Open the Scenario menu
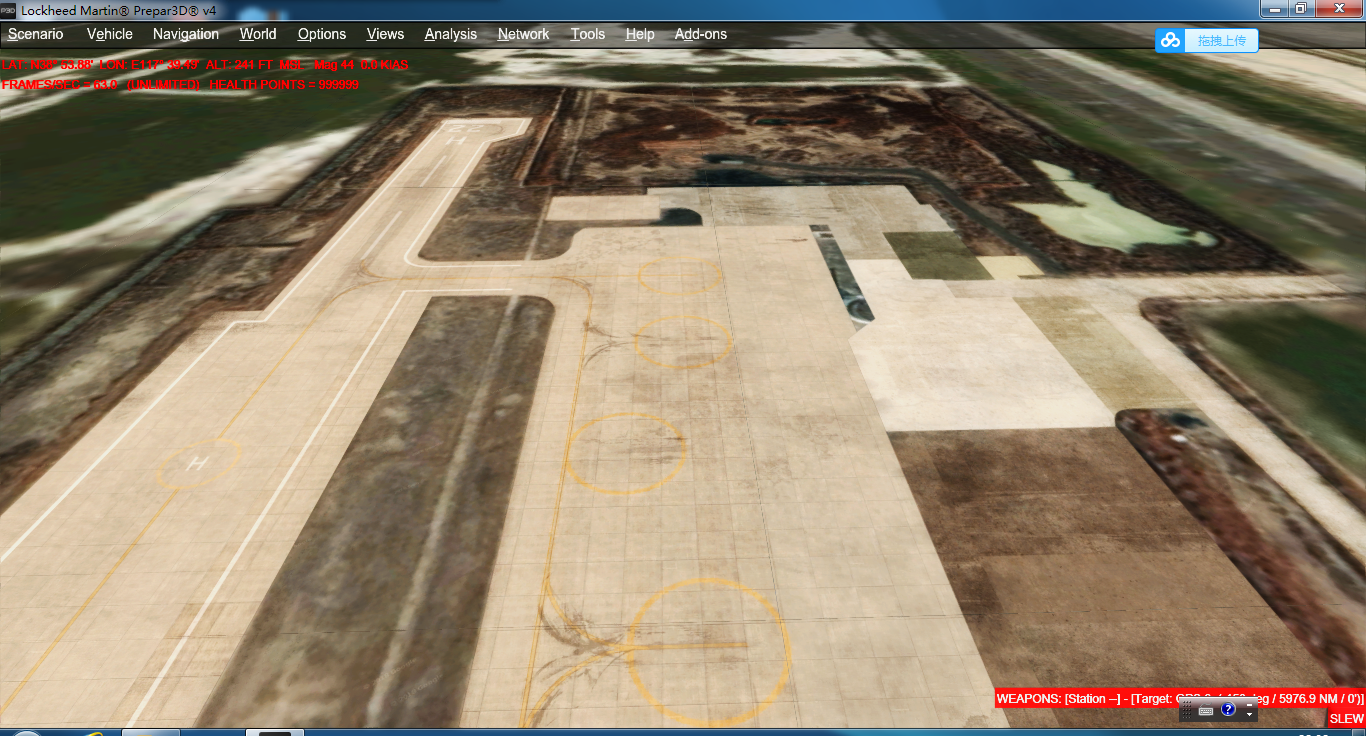The height and width of the screenshot is (736, 1366). click(x=36, y=34)
